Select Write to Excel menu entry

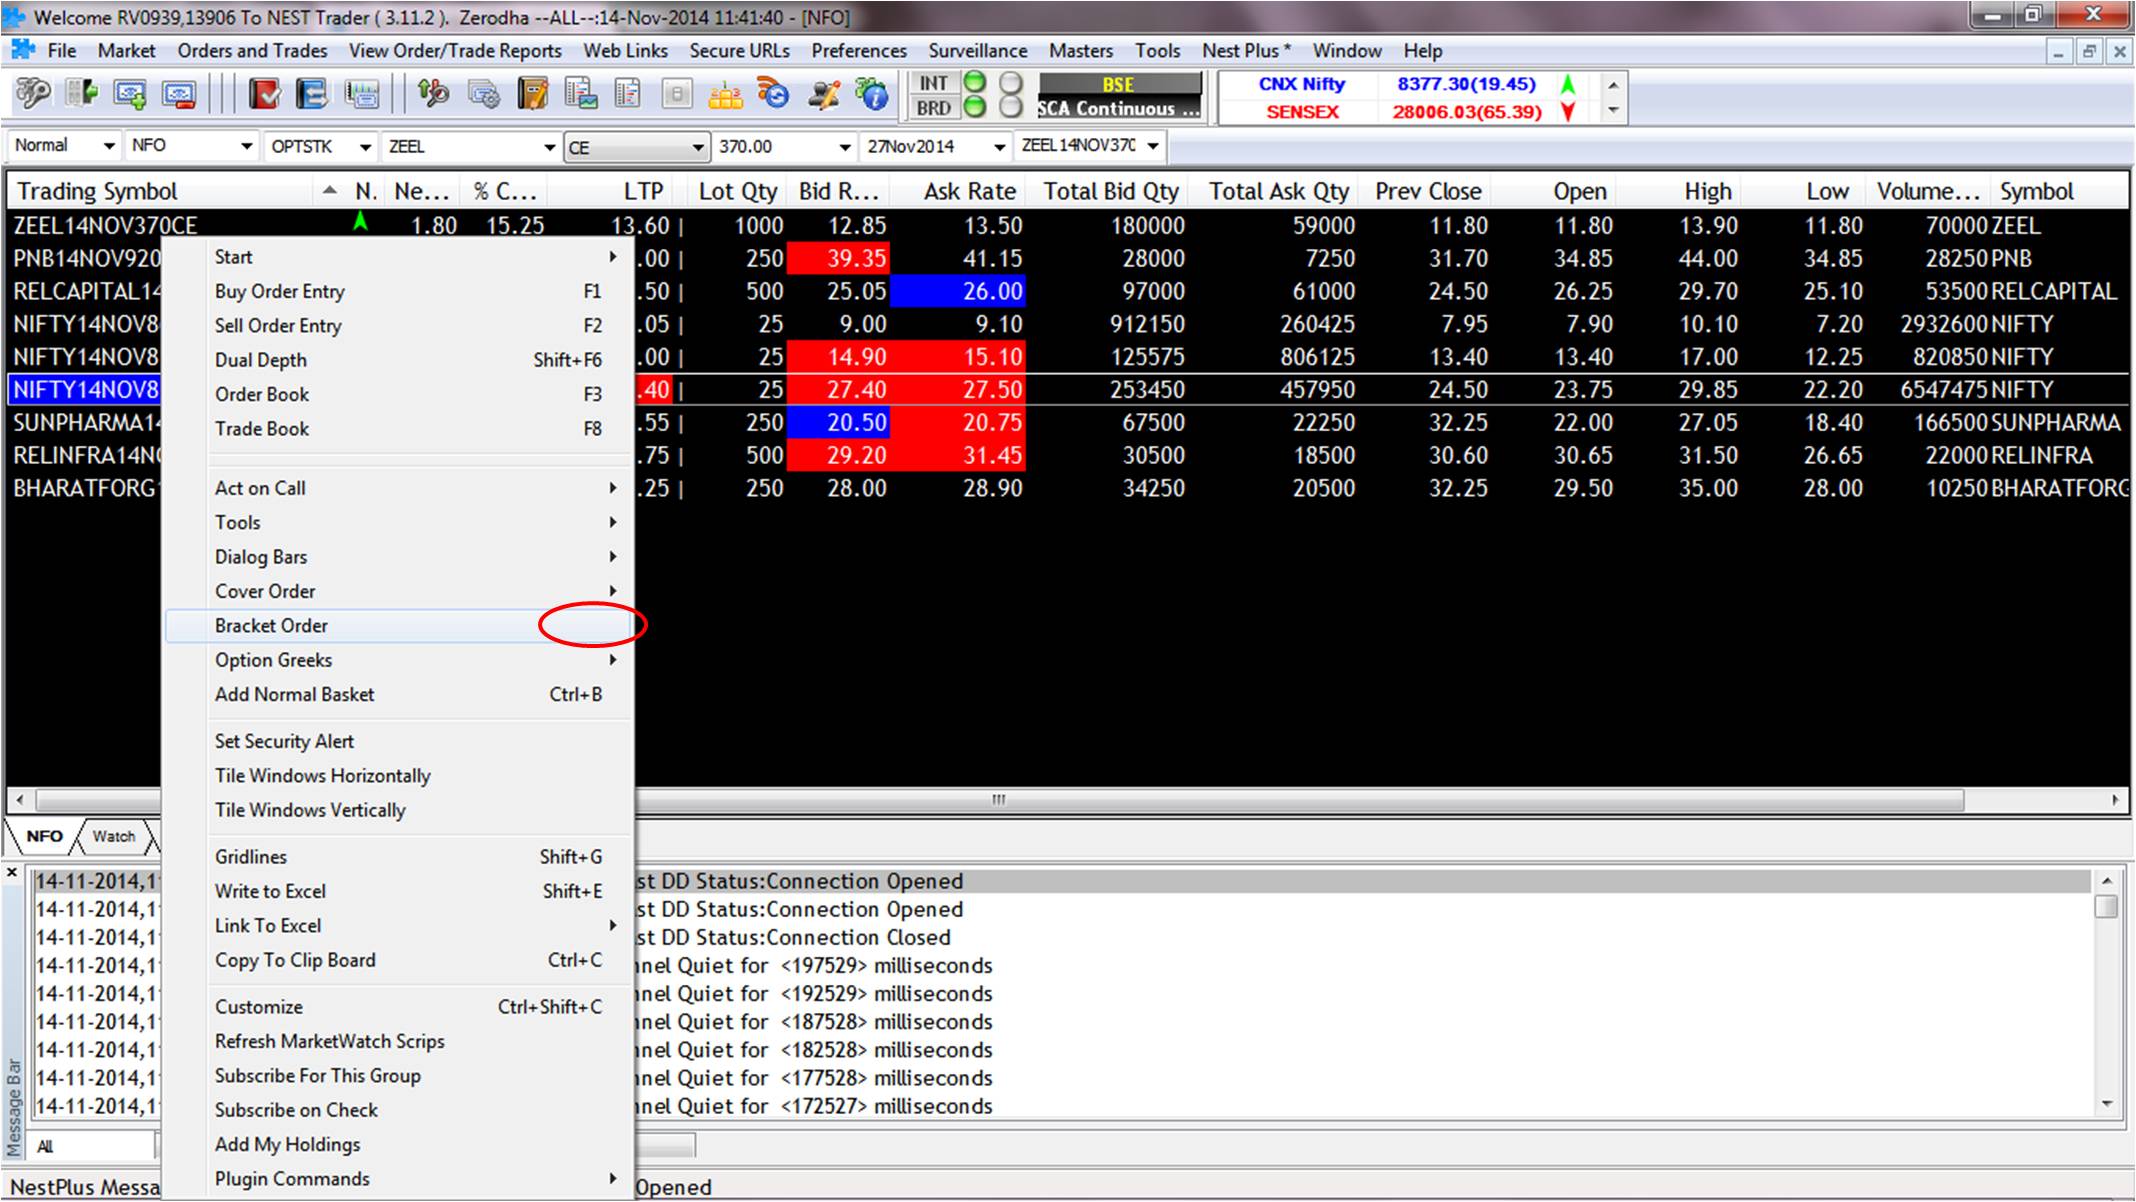[398, 891]
